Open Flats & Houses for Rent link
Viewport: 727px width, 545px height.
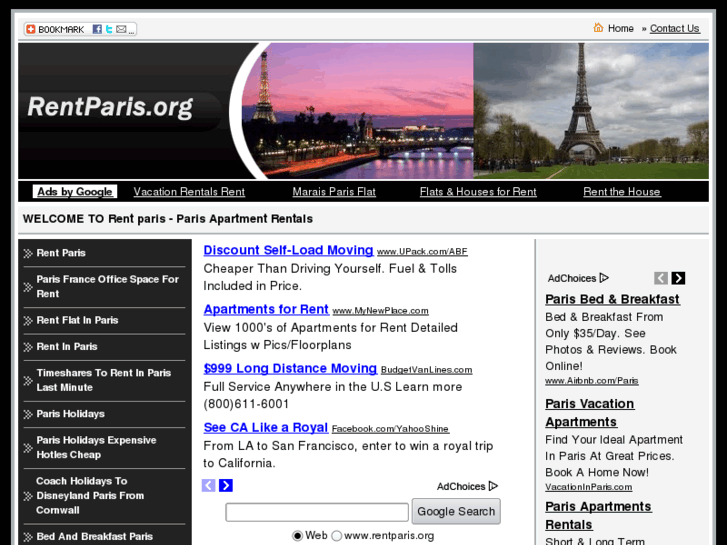tap(478, 192)
